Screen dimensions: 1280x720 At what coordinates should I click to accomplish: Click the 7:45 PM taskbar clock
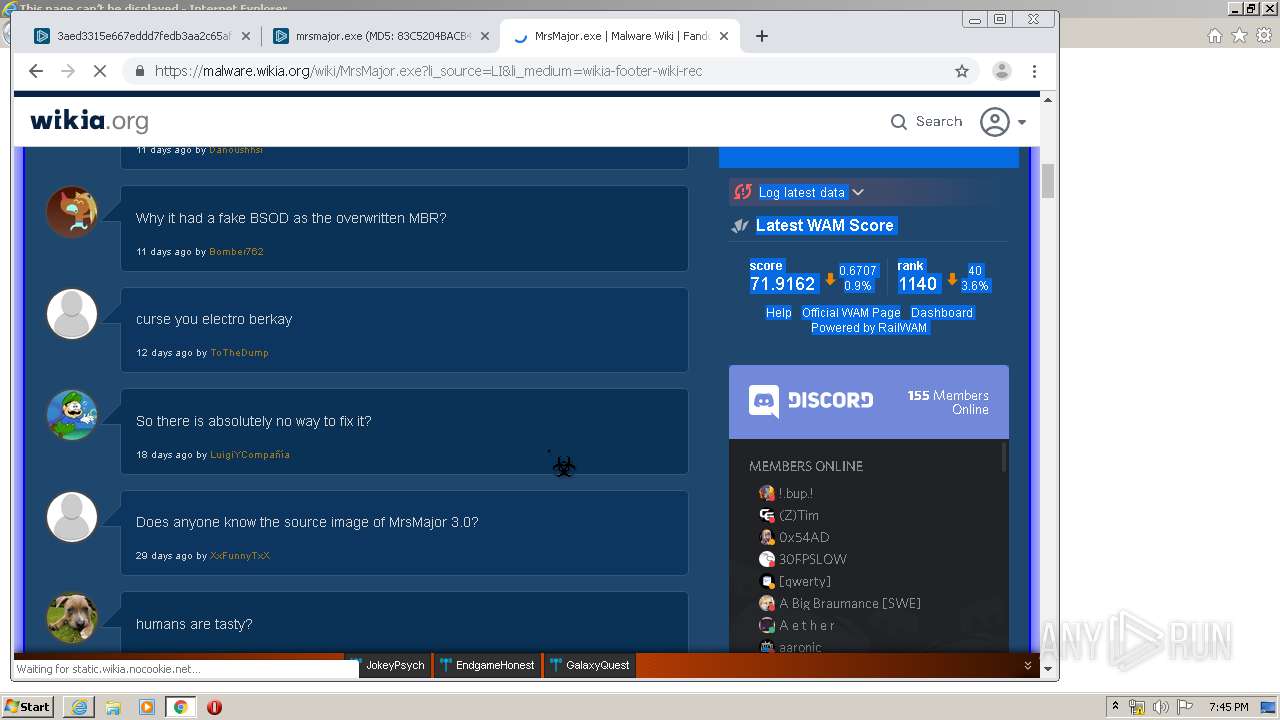pyautogui.click(x=1229, y=707)
